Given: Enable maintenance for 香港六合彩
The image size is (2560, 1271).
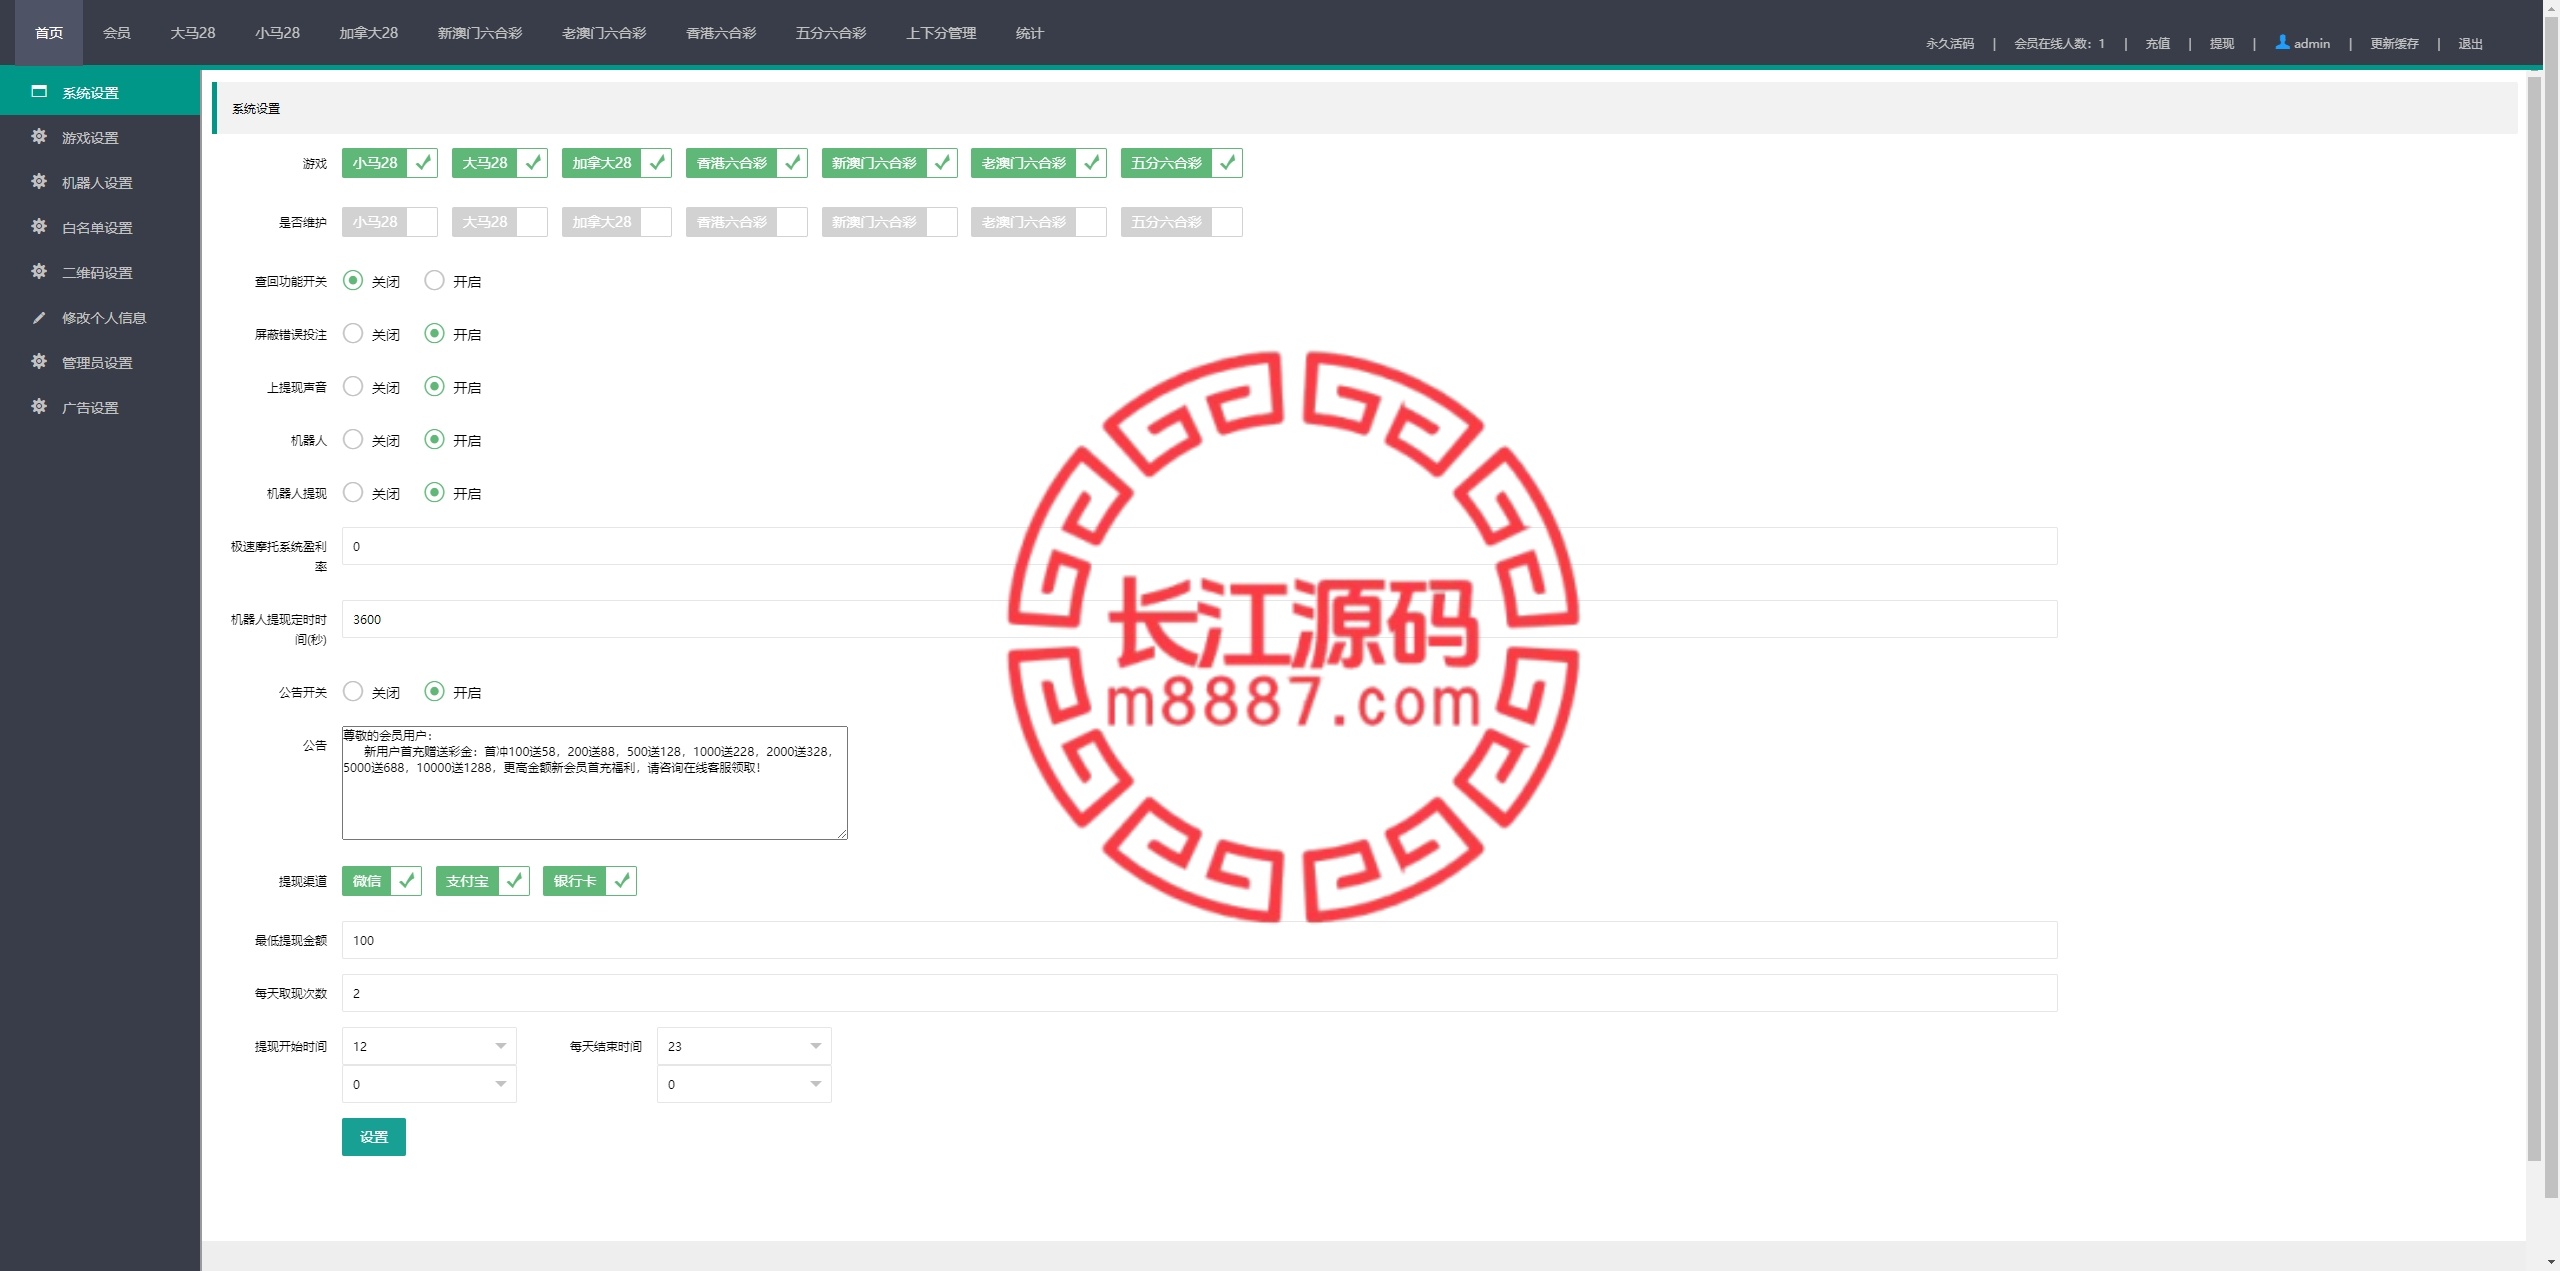Looking at the screenshot, I should [x=746, y=222].
